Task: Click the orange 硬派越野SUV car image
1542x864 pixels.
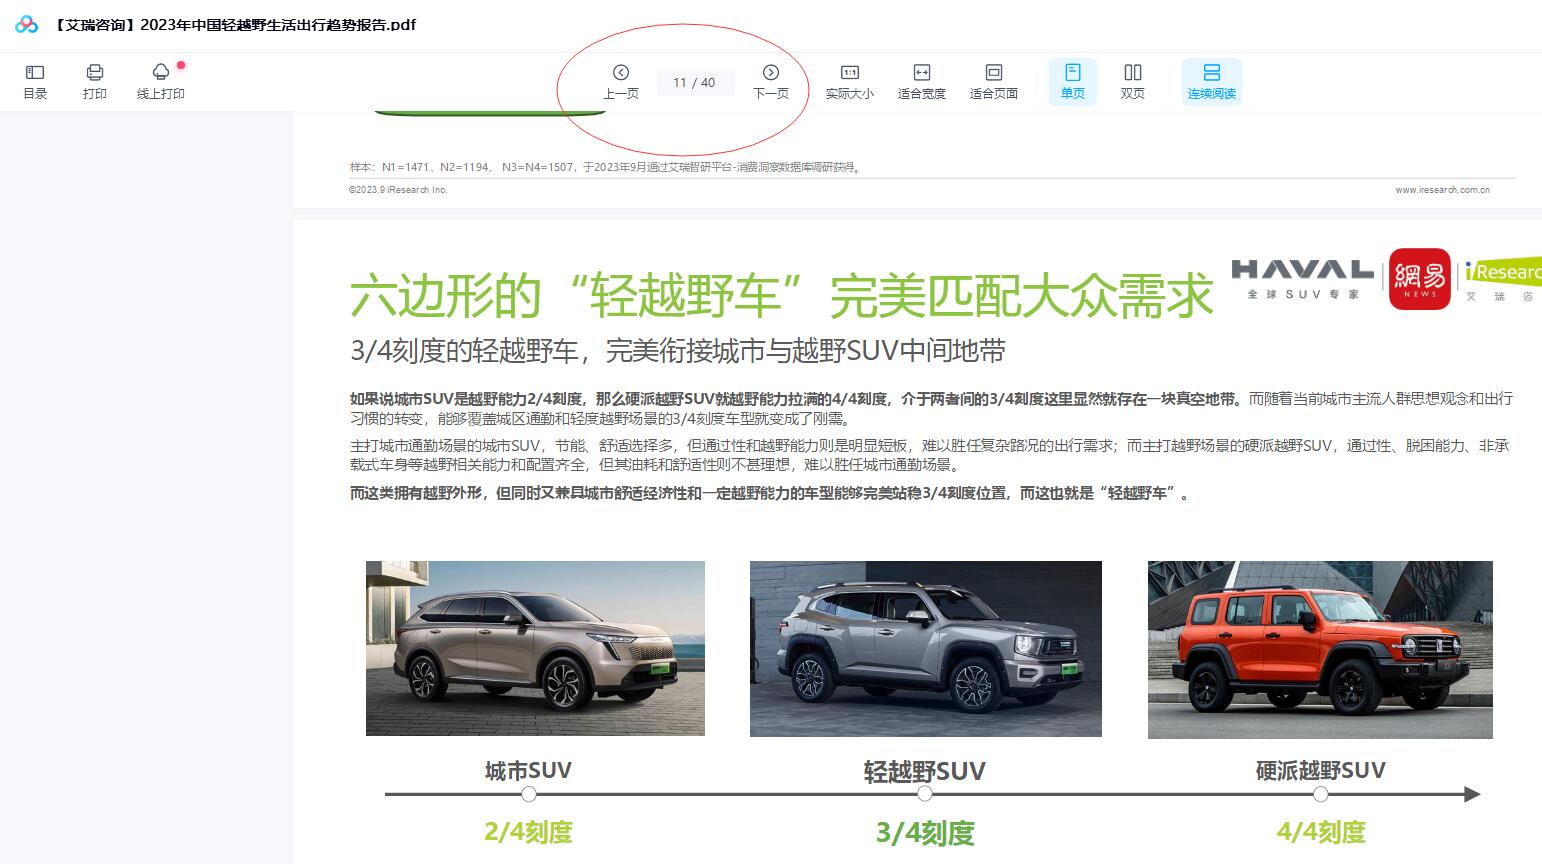Action: (1319, 649)
